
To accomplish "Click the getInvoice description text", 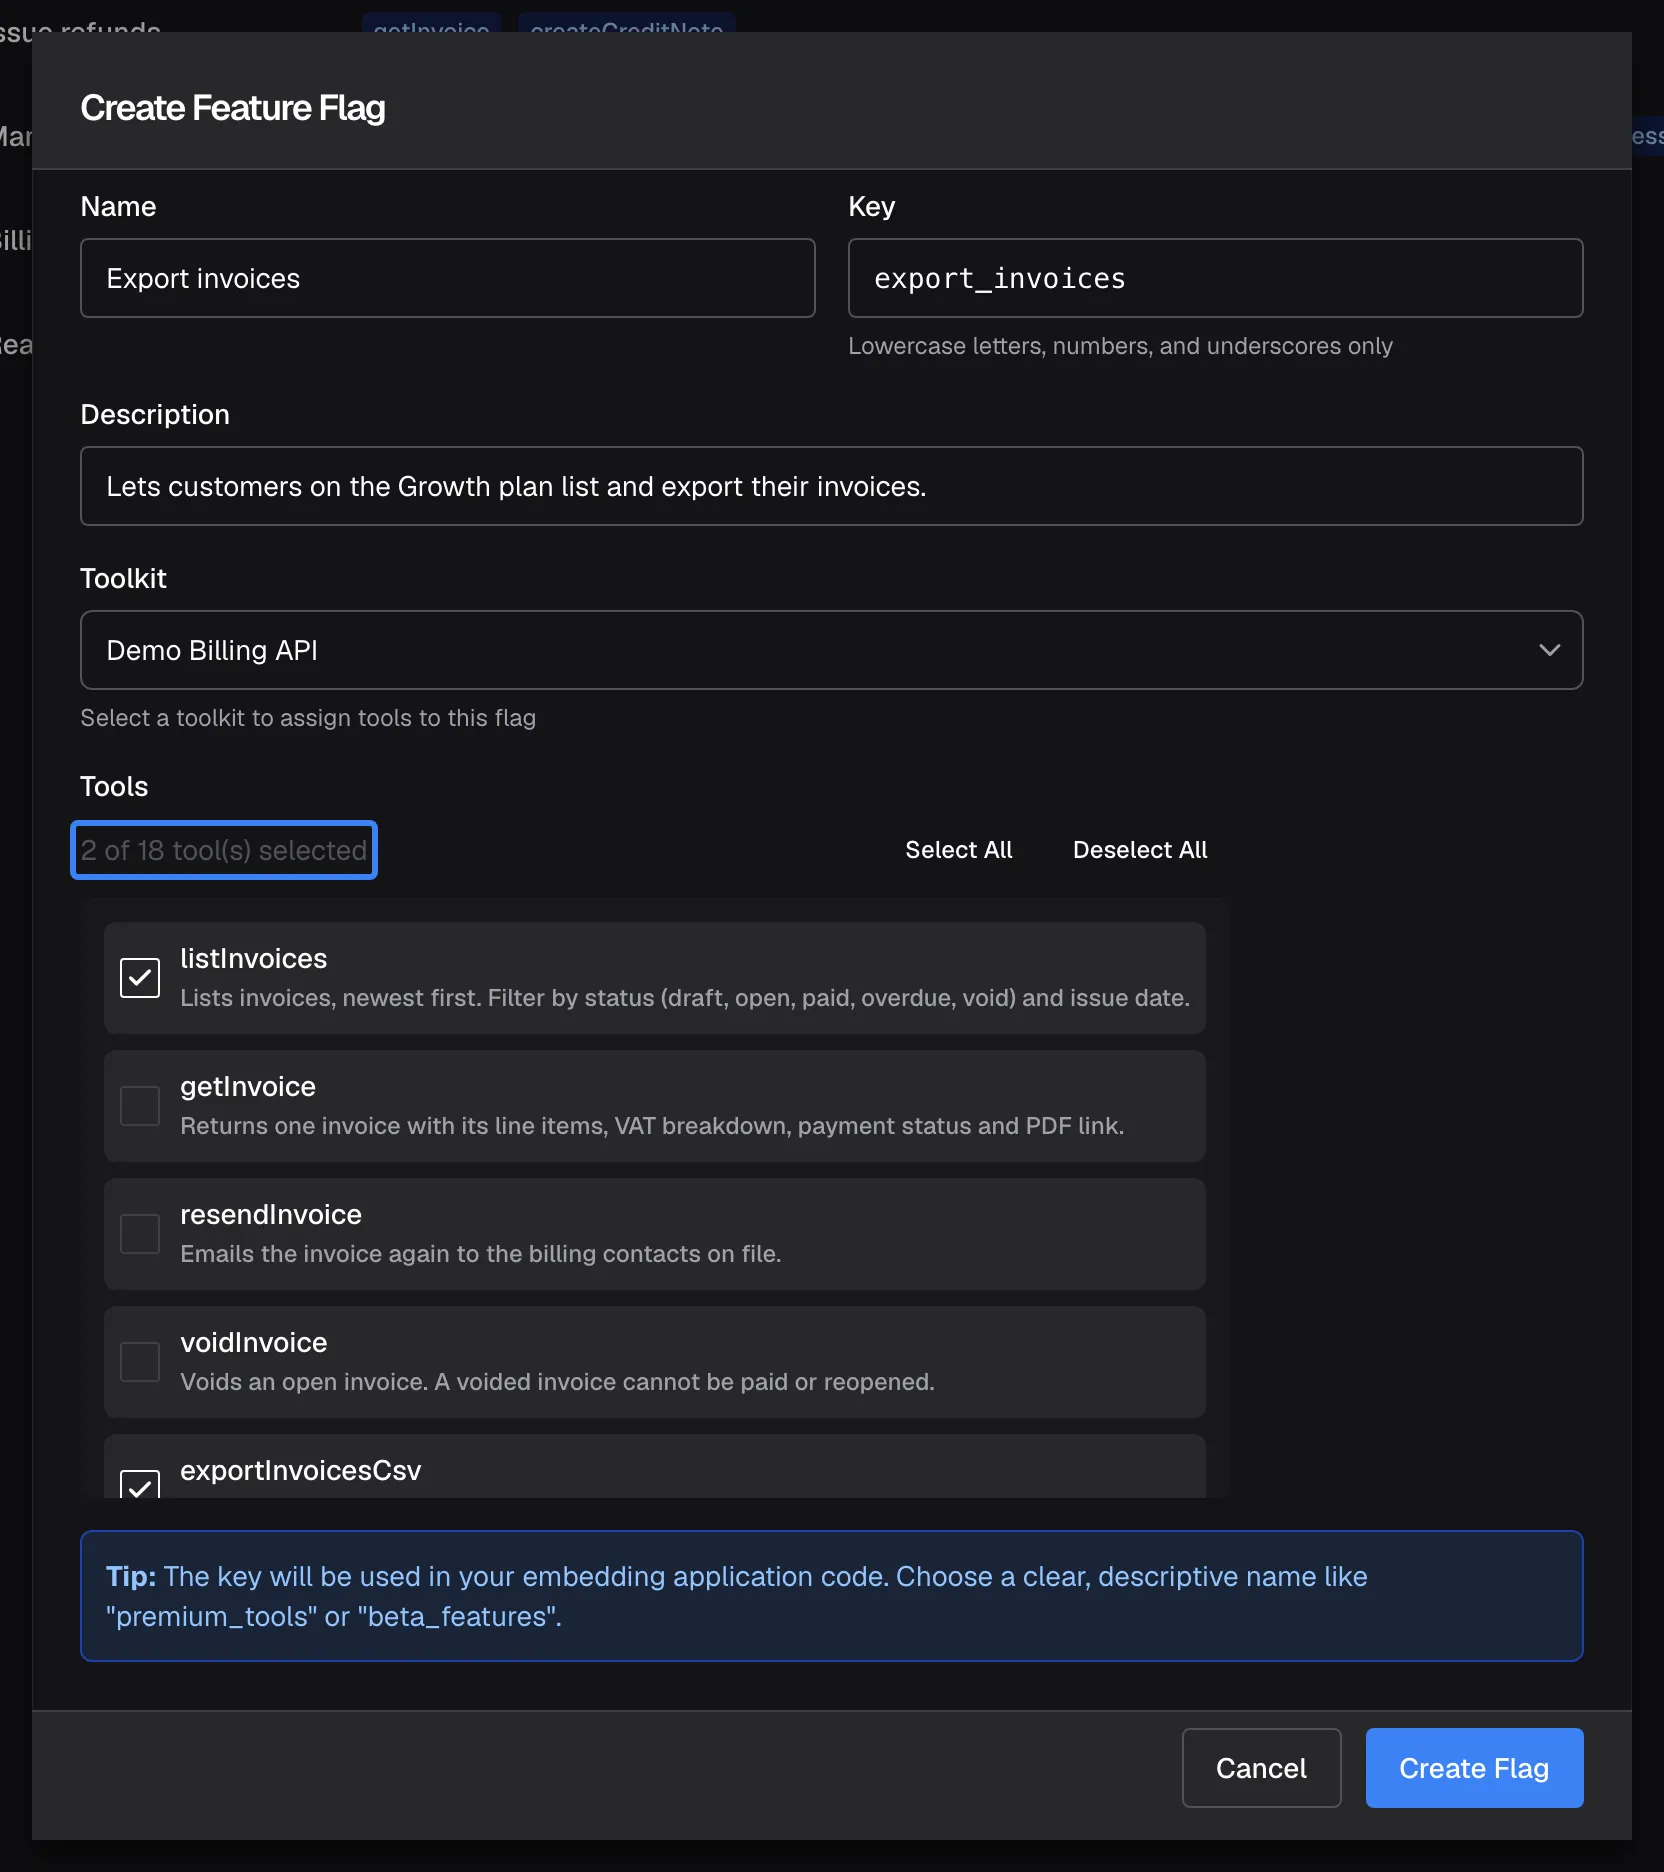I will [652, 1126].
